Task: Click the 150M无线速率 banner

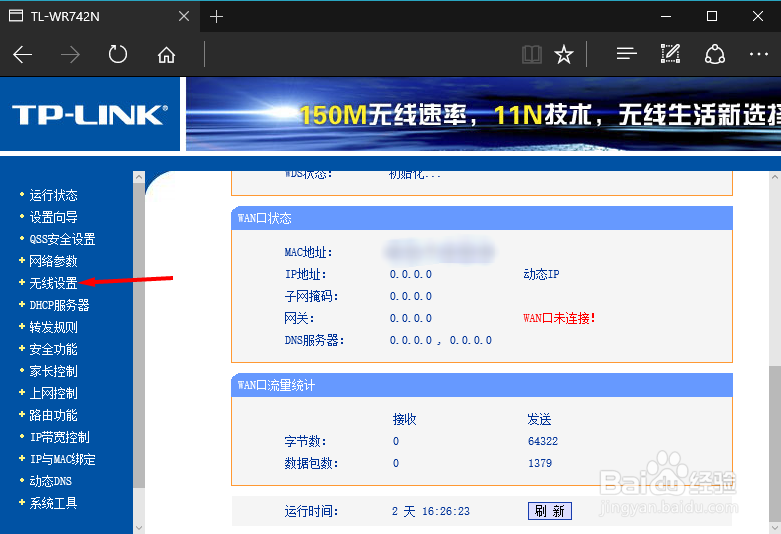Action: [483, 115]
